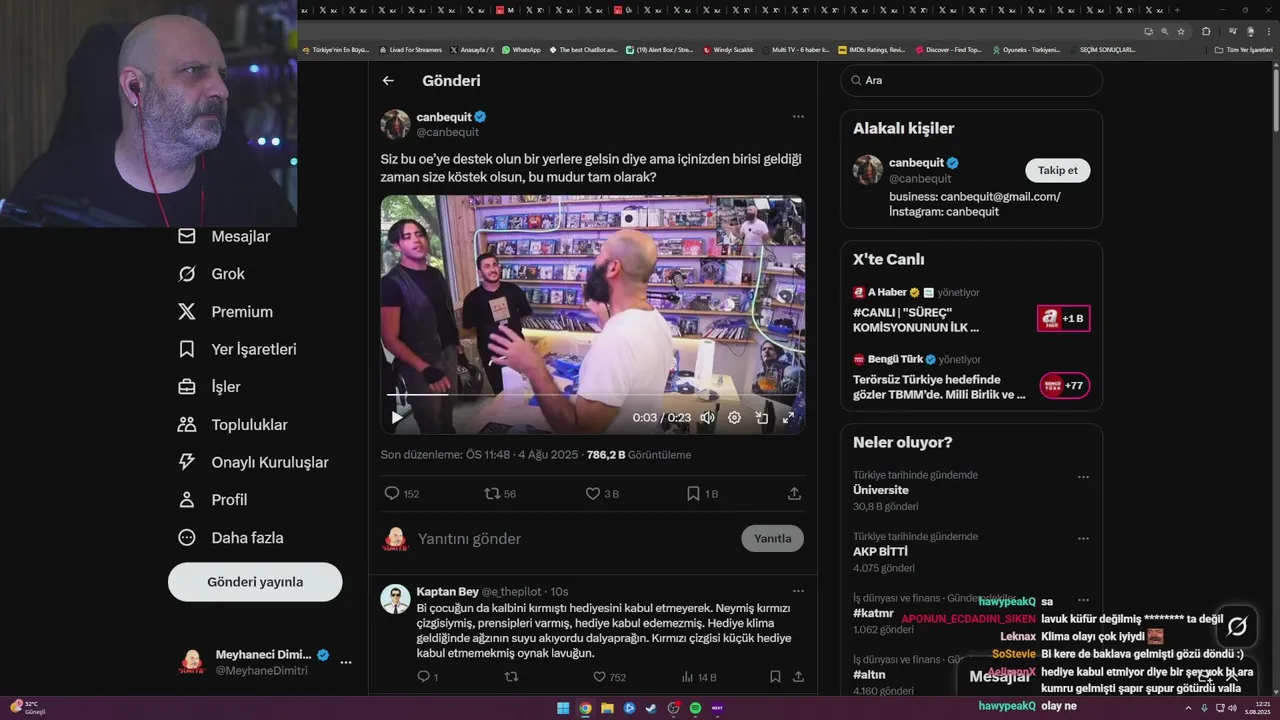Open the post's three-dot options menu
Screen dimensions: 1280x720
(798, 117)
